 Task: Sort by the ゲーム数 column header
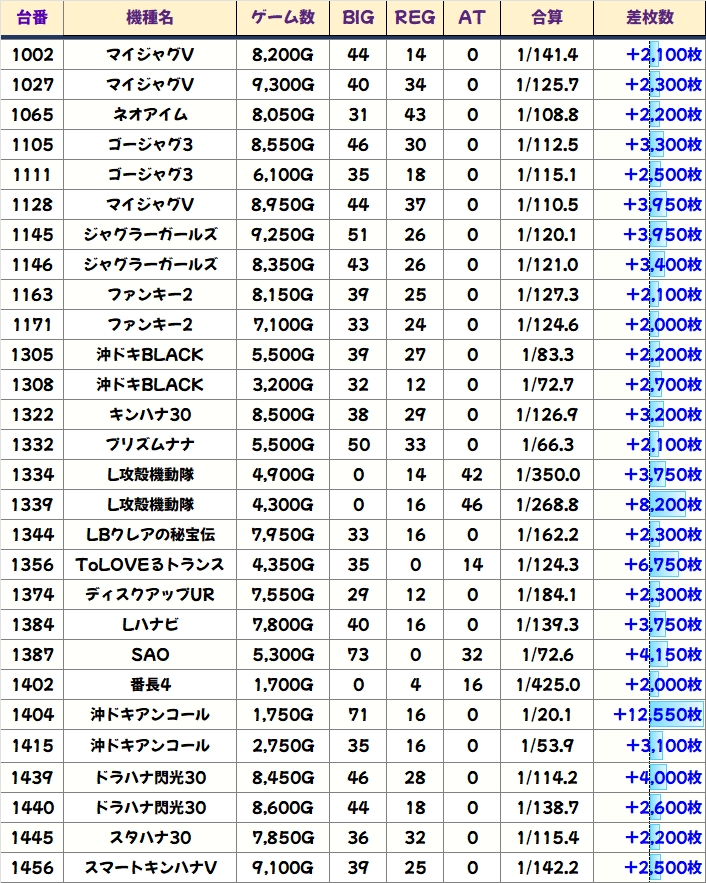(283, 18)
